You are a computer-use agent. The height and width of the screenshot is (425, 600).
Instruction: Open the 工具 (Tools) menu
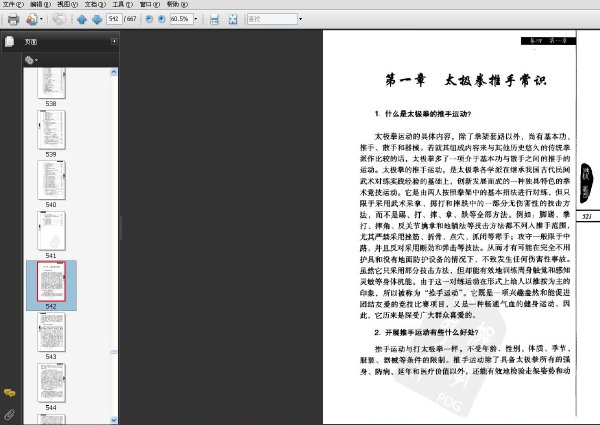point(122,4)
